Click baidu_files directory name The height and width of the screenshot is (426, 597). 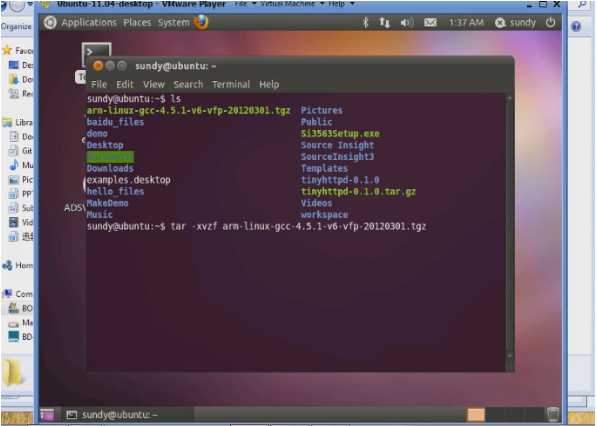(115, 122)
